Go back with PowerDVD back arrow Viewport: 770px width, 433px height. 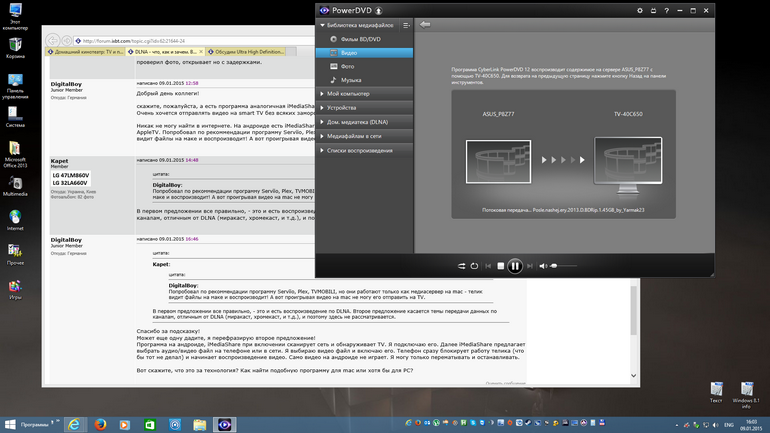point(425,25)
